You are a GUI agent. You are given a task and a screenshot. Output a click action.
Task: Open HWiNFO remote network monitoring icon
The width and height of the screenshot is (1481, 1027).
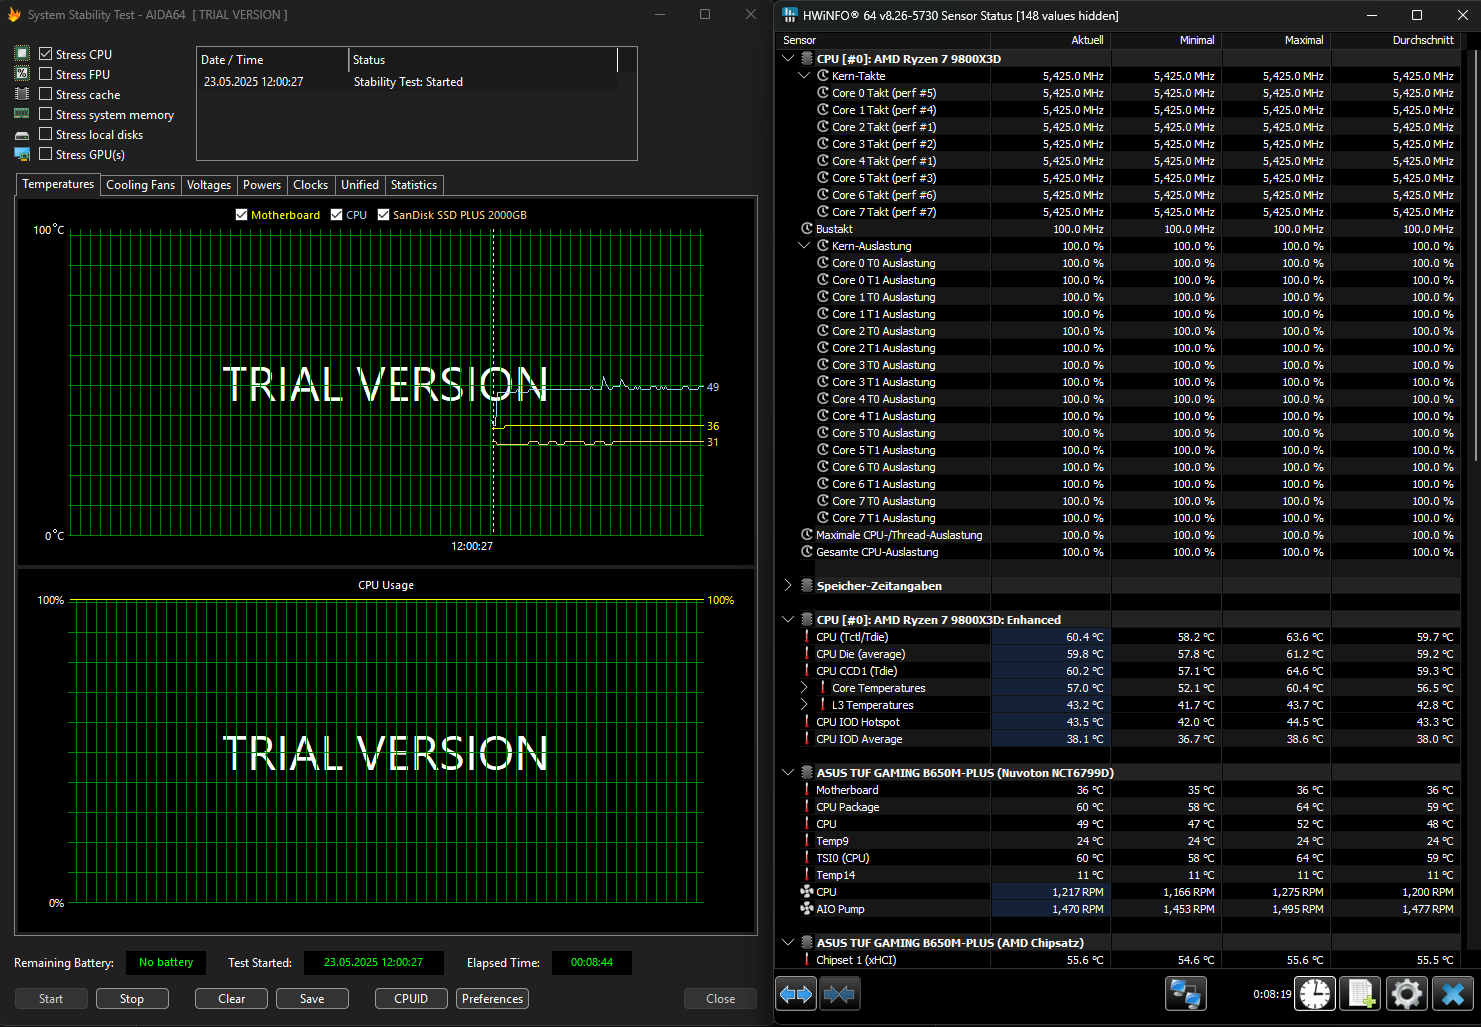pos(1185,994)
